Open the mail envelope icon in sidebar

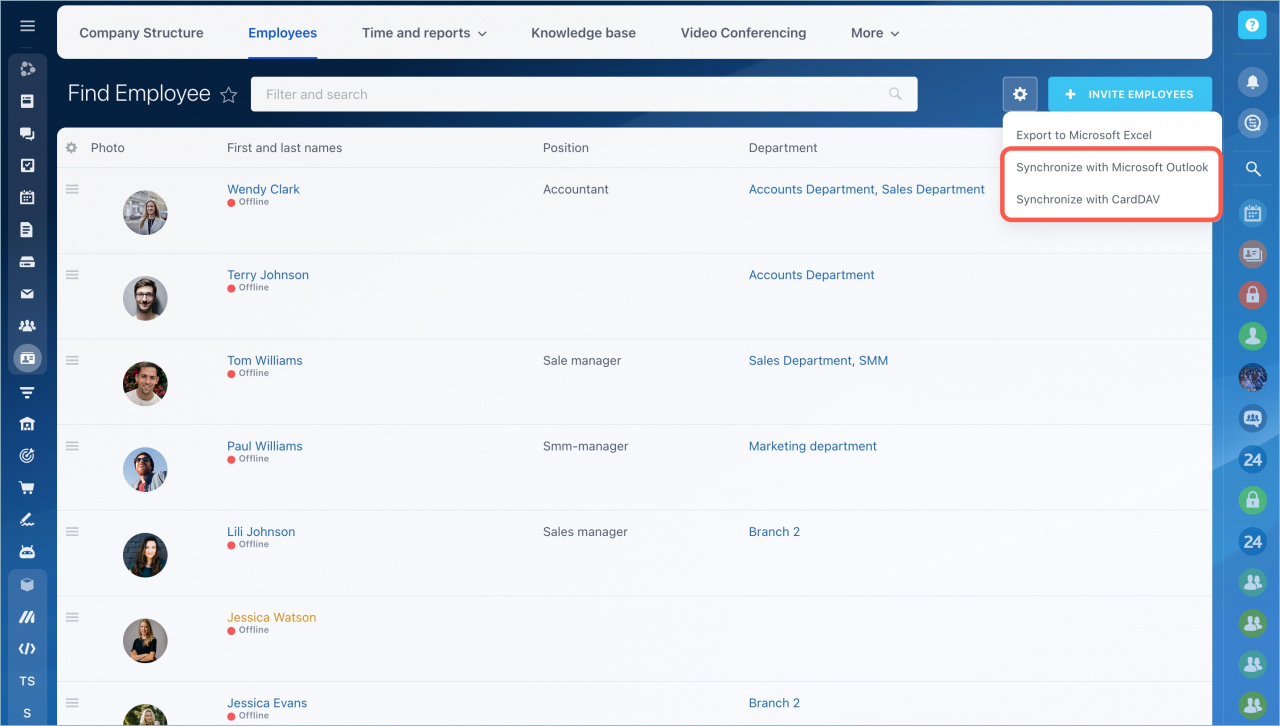tap(27, 294)
